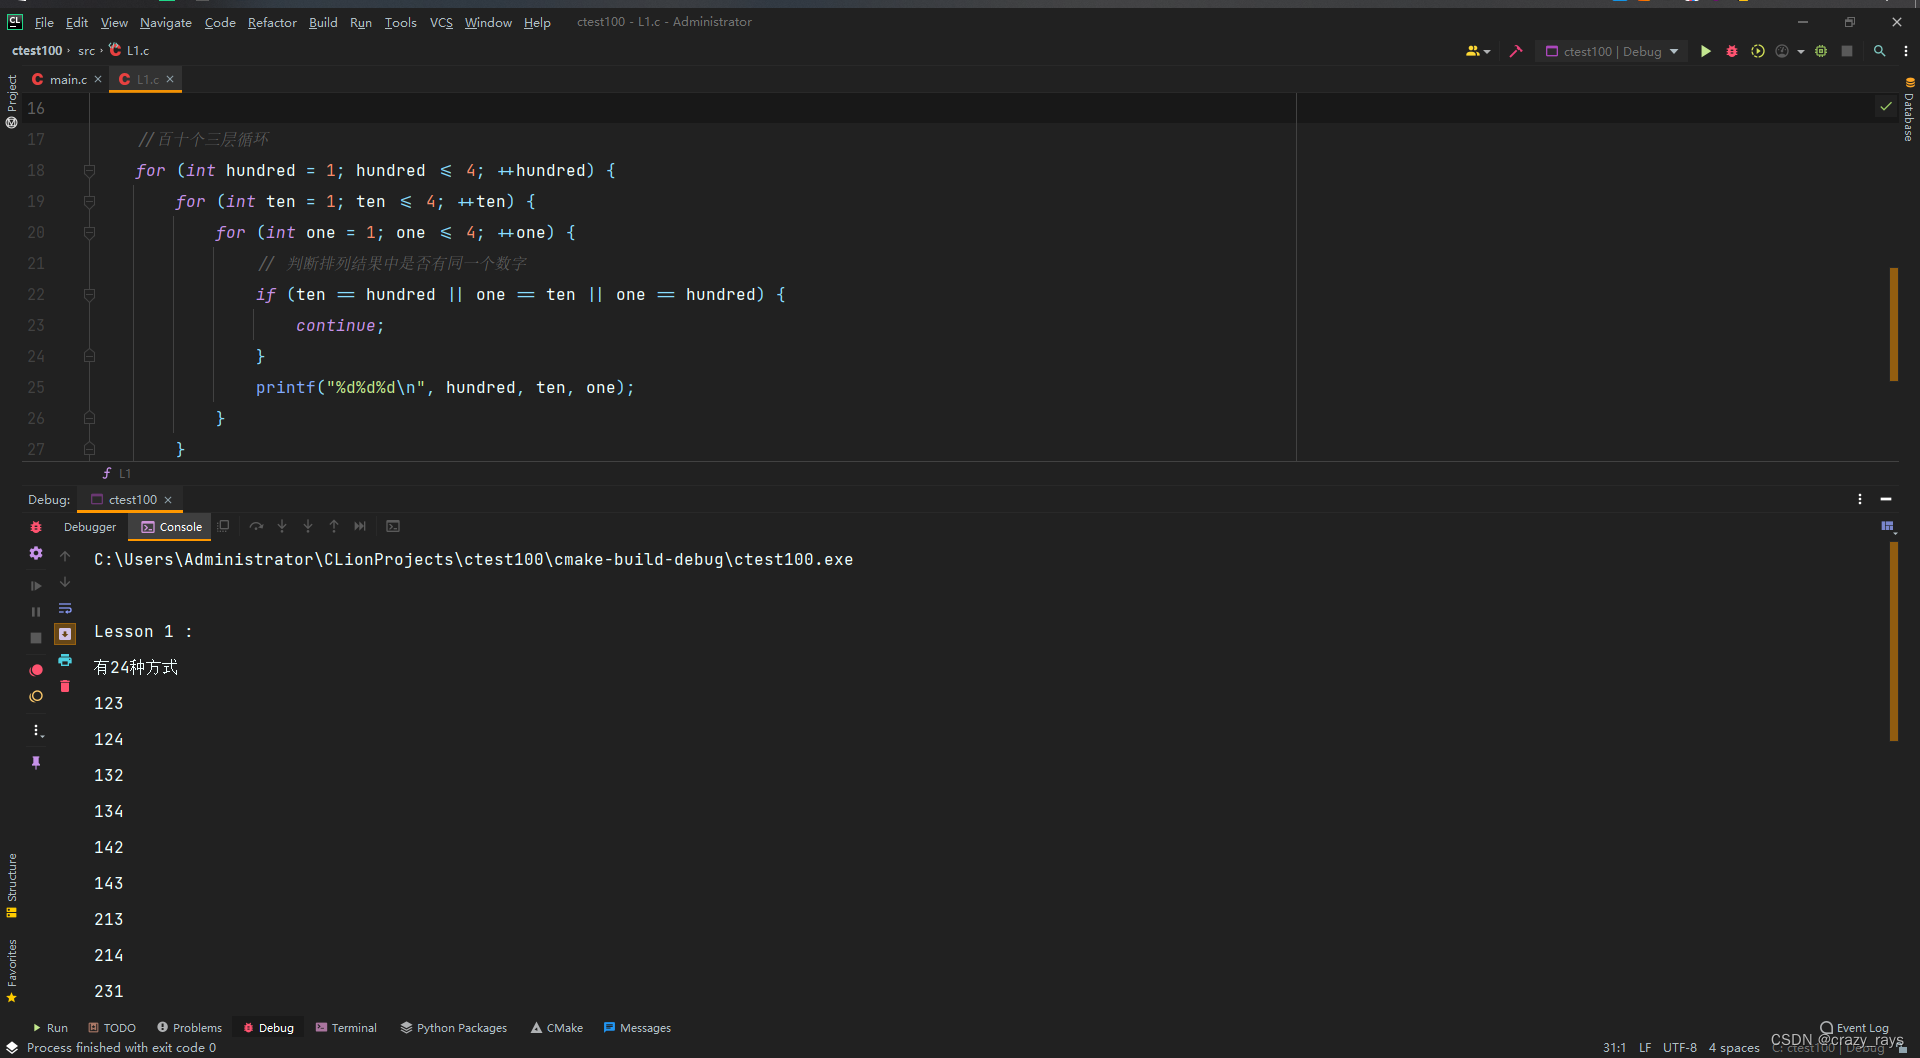Screen dimensions: 1920x1058
Task: Open the Navigate menu
Action: (166, 22)
